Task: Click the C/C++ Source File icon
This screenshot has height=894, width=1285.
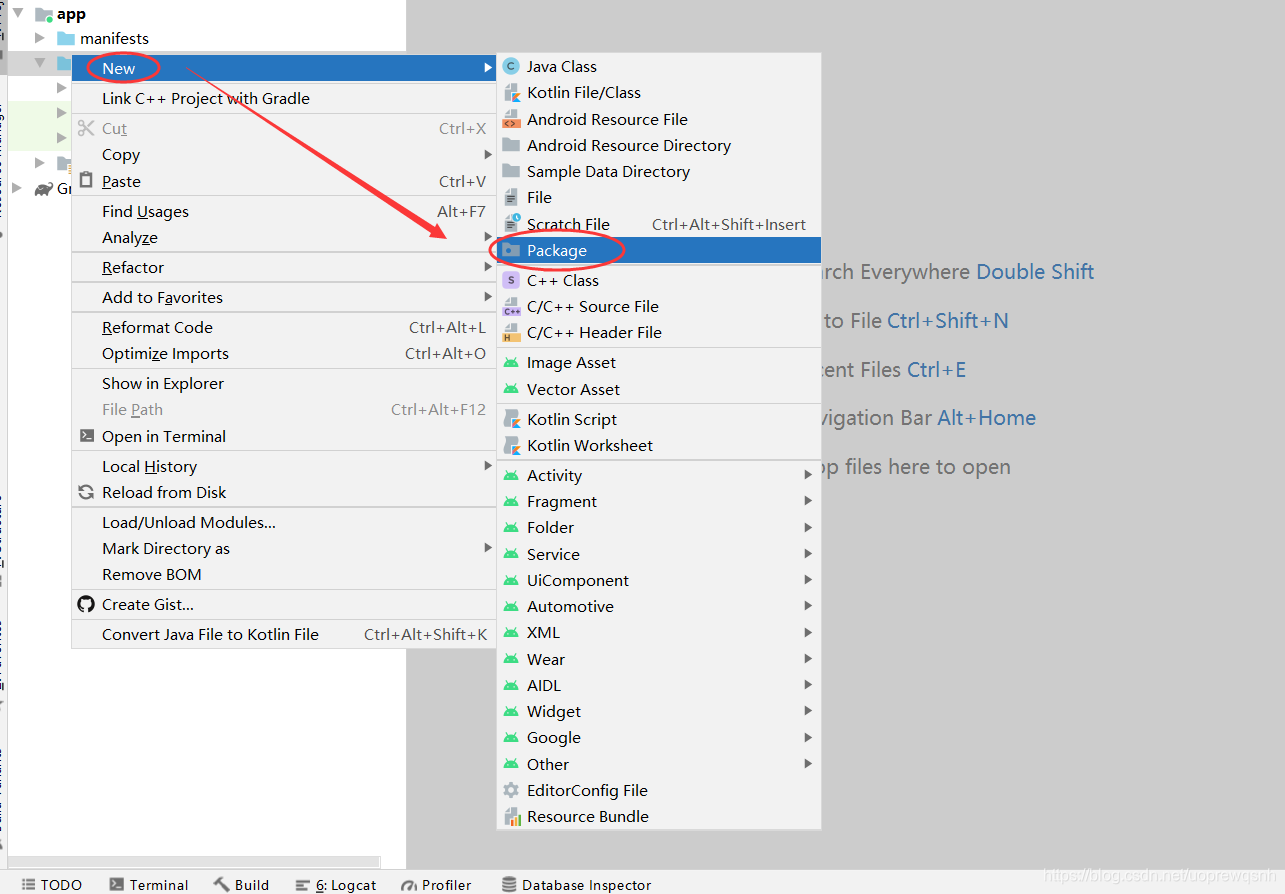Action: coord(511,307)
